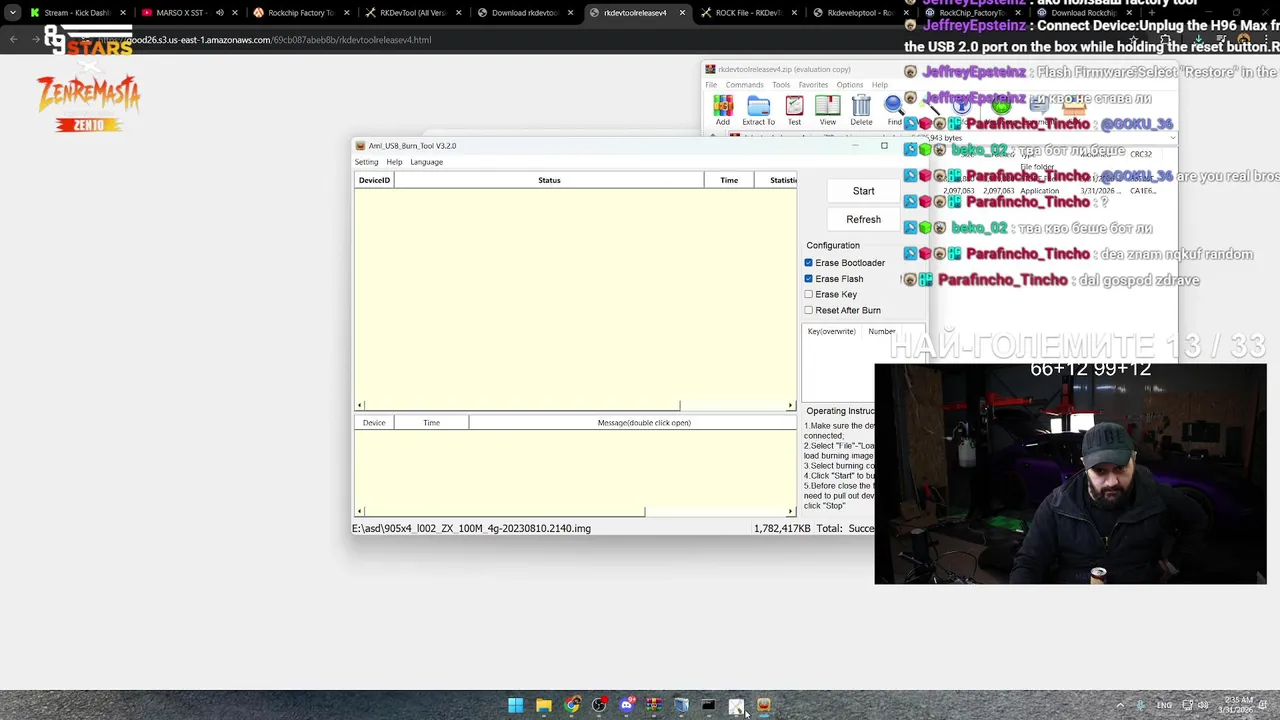This screenshot has width=1280, height=720.
Task: Click the ENG language indicator
Action: 1164,705
